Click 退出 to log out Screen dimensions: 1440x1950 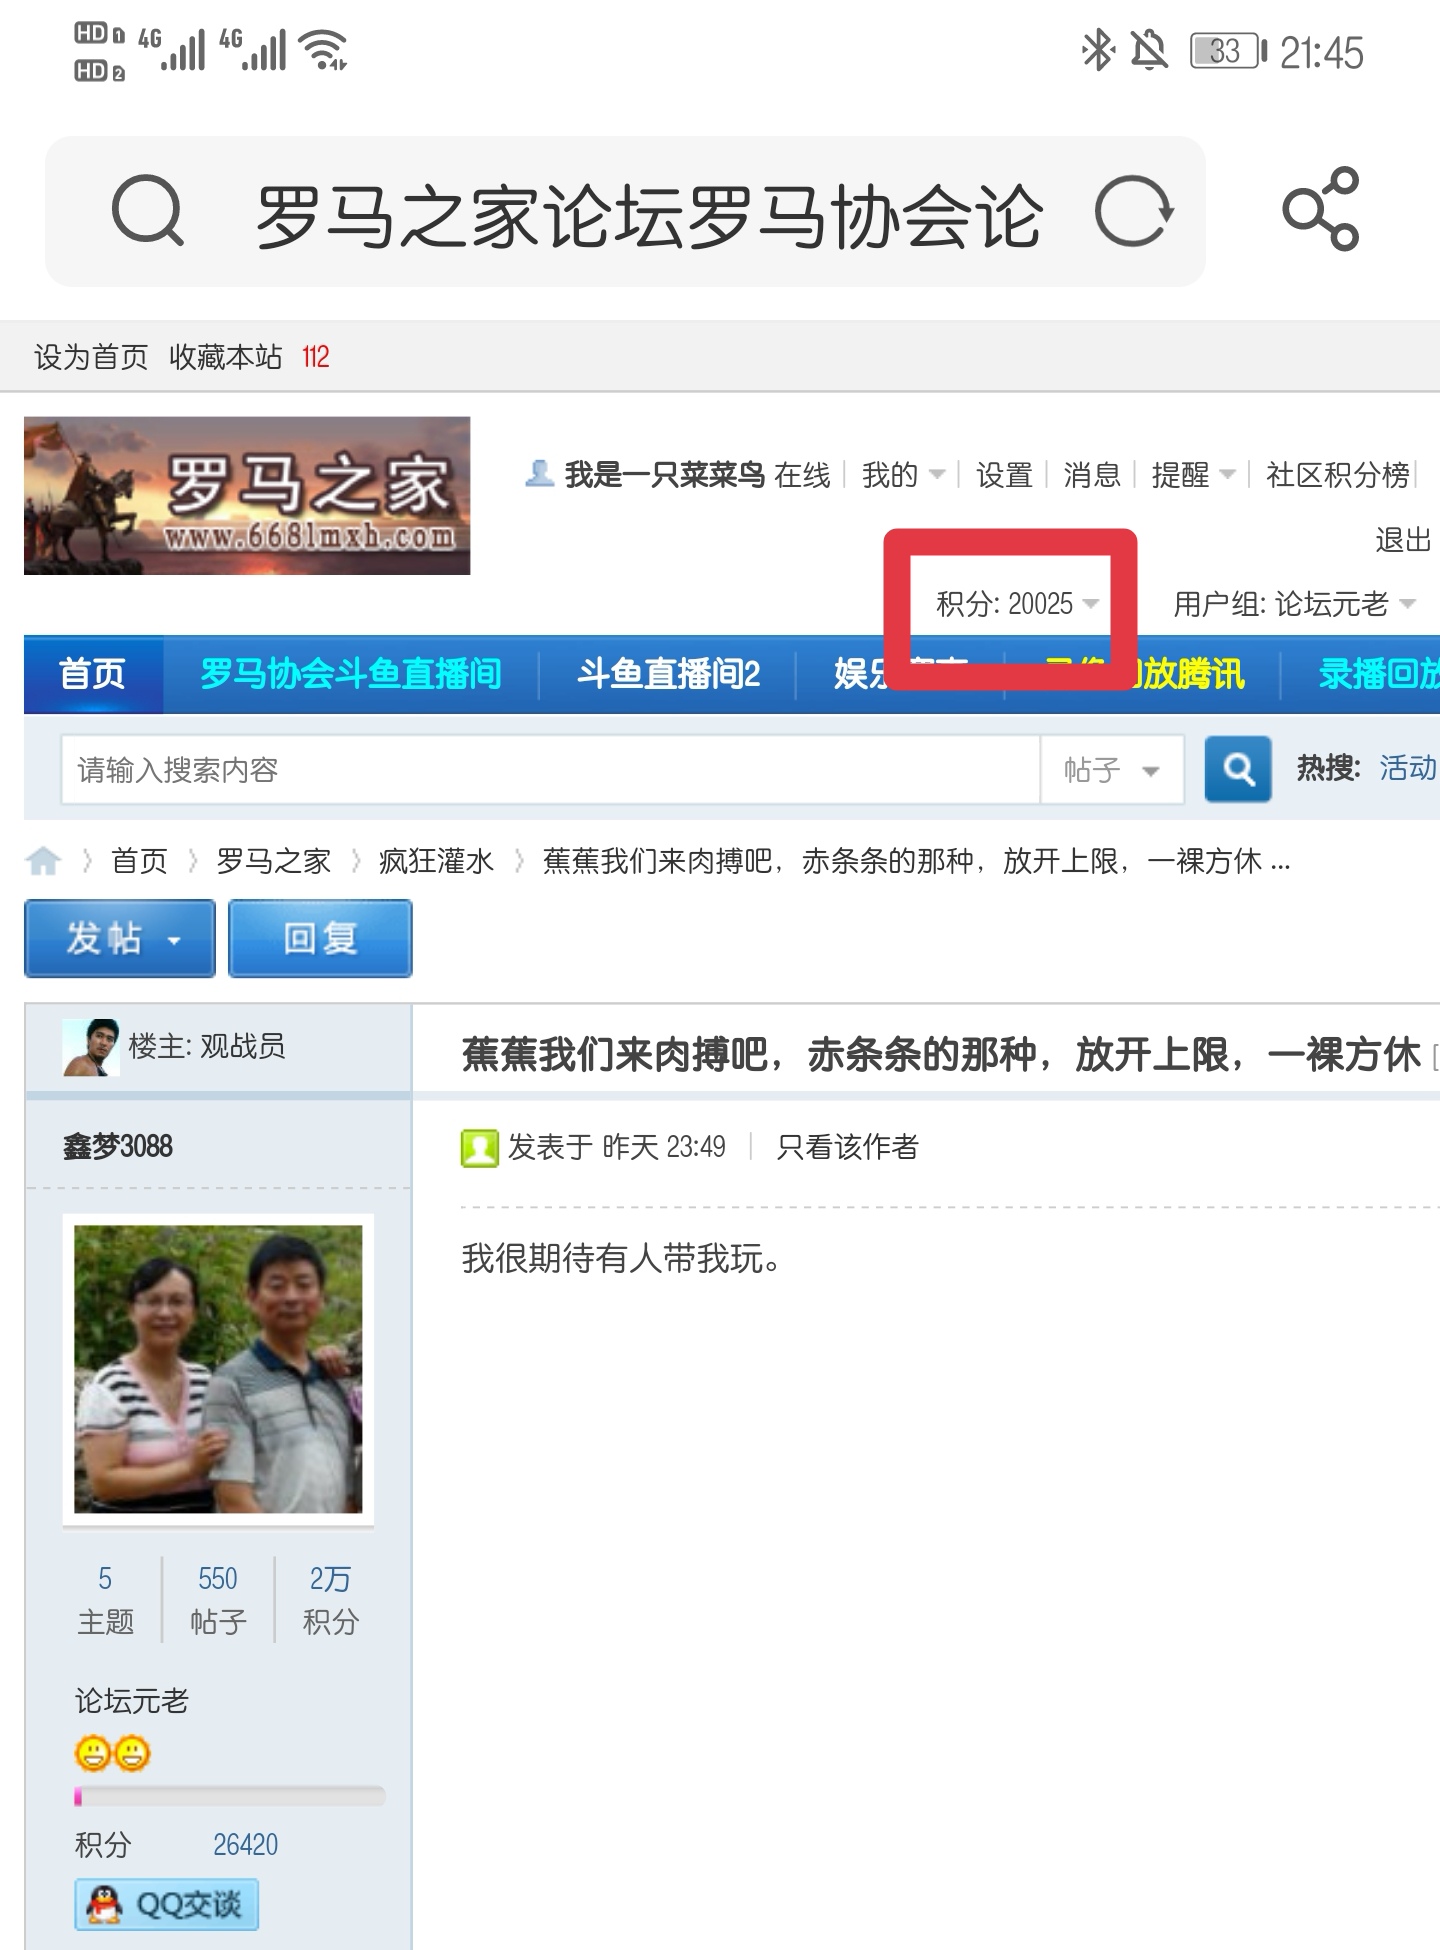pos(1403,541)
